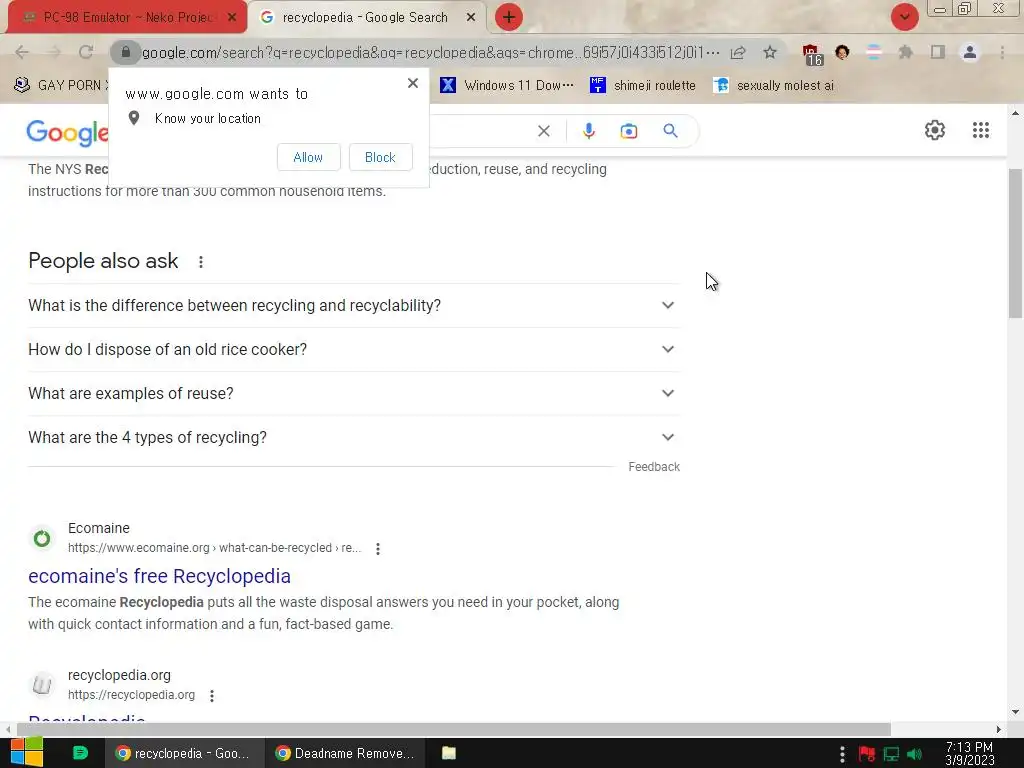Open Google quick settings gear

(x=935, y=130)
